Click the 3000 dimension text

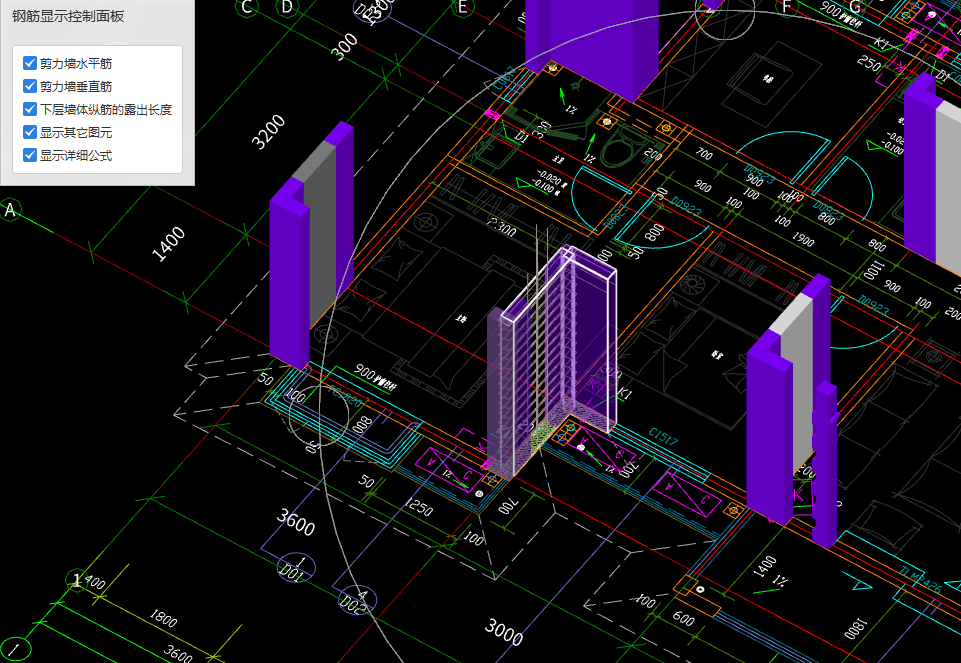(504, 632)
